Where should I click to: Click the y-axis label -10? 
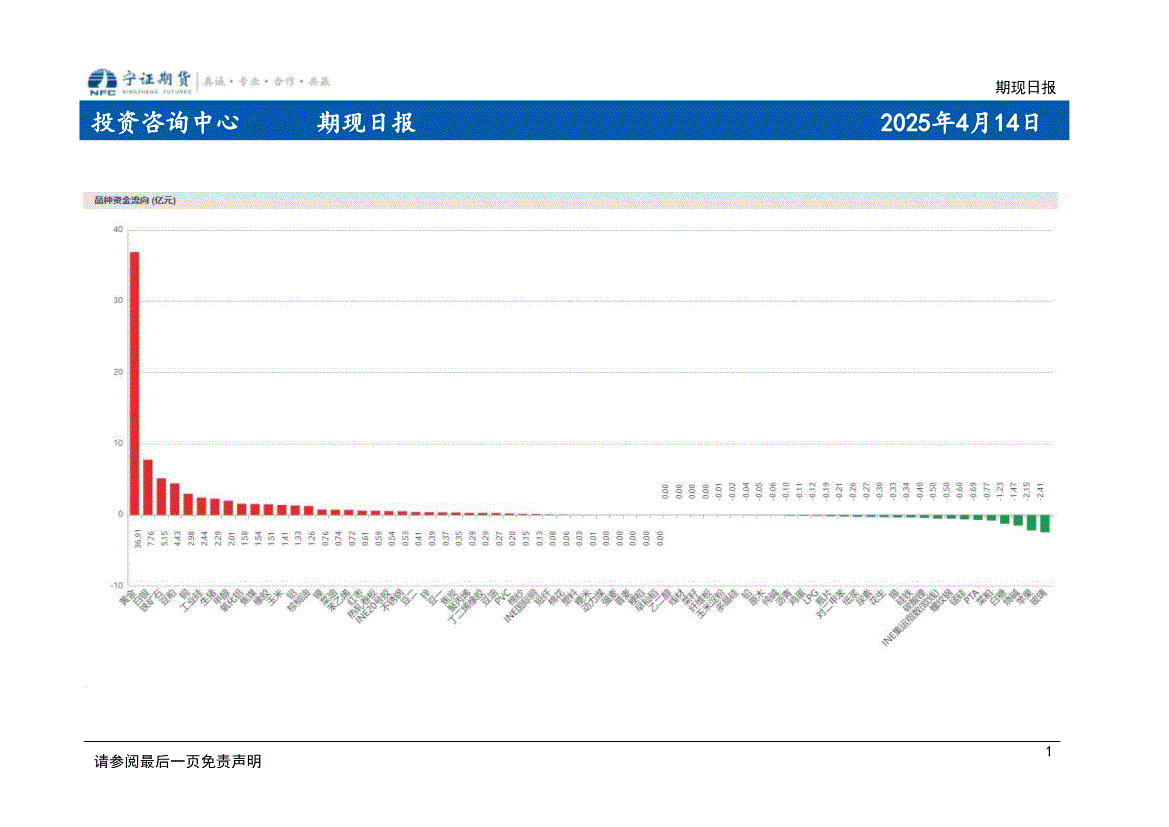coord(116,585)
